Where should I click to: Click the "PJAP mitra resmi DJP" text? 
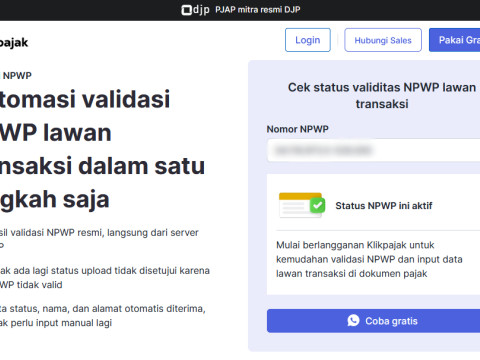258,10
